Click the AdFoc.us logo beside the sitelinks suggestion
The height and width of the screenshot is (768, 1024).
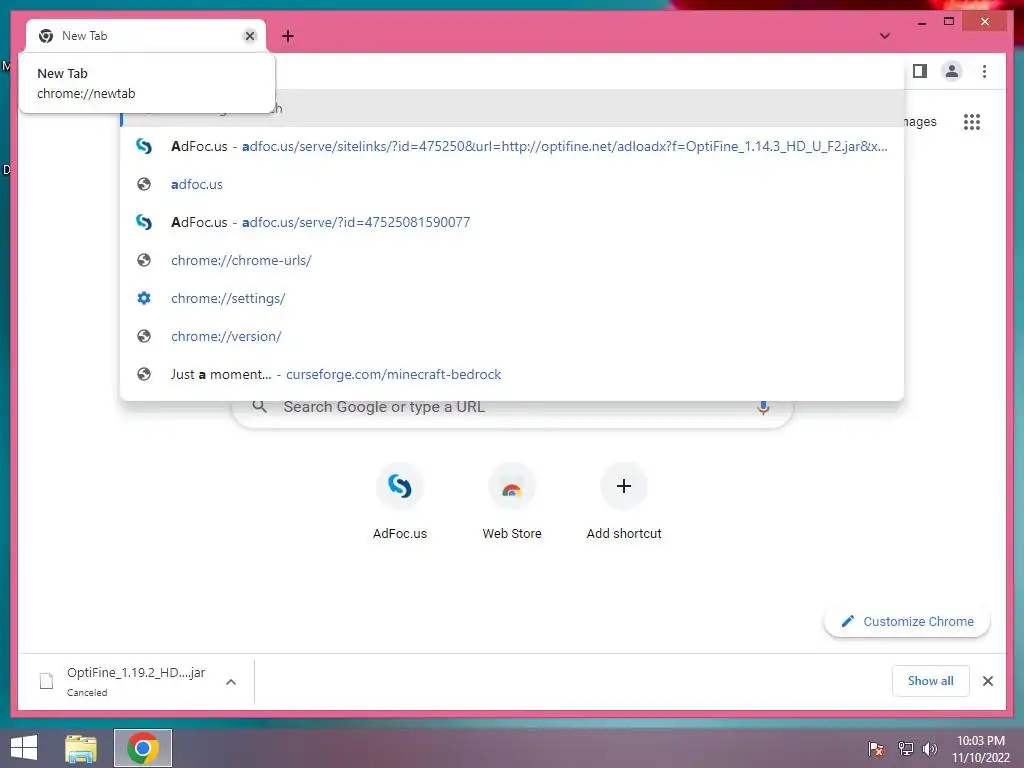click(x=144, y=146)
